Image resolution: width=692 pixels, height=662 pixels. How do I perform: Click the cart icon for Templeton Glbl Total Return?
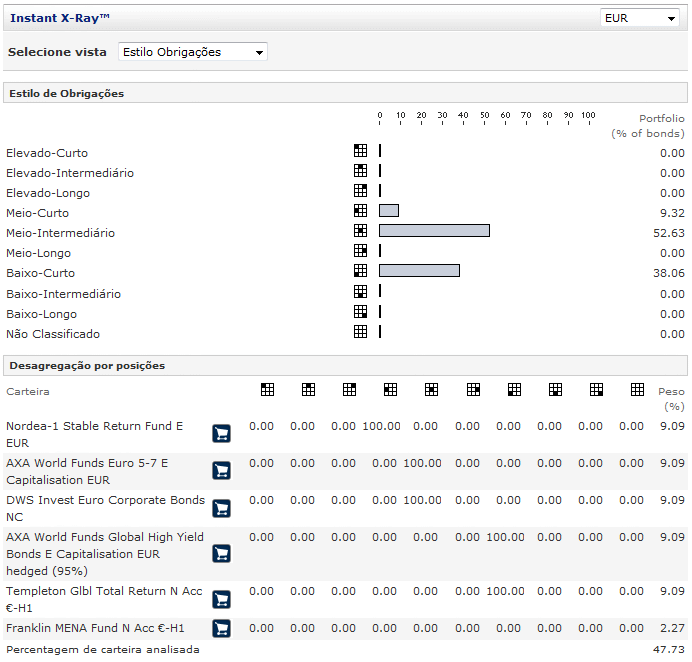coord(222,599)
